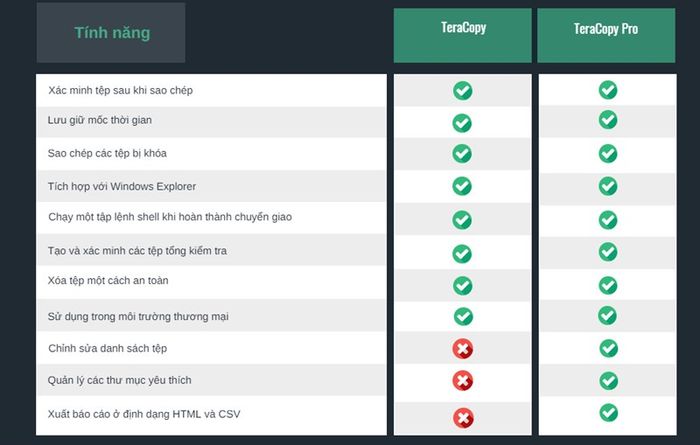Click the Xuất báo cáo ở định dạng HTML và CSV text
Viewport: 700px width, 445px height.
click(144, 414)
